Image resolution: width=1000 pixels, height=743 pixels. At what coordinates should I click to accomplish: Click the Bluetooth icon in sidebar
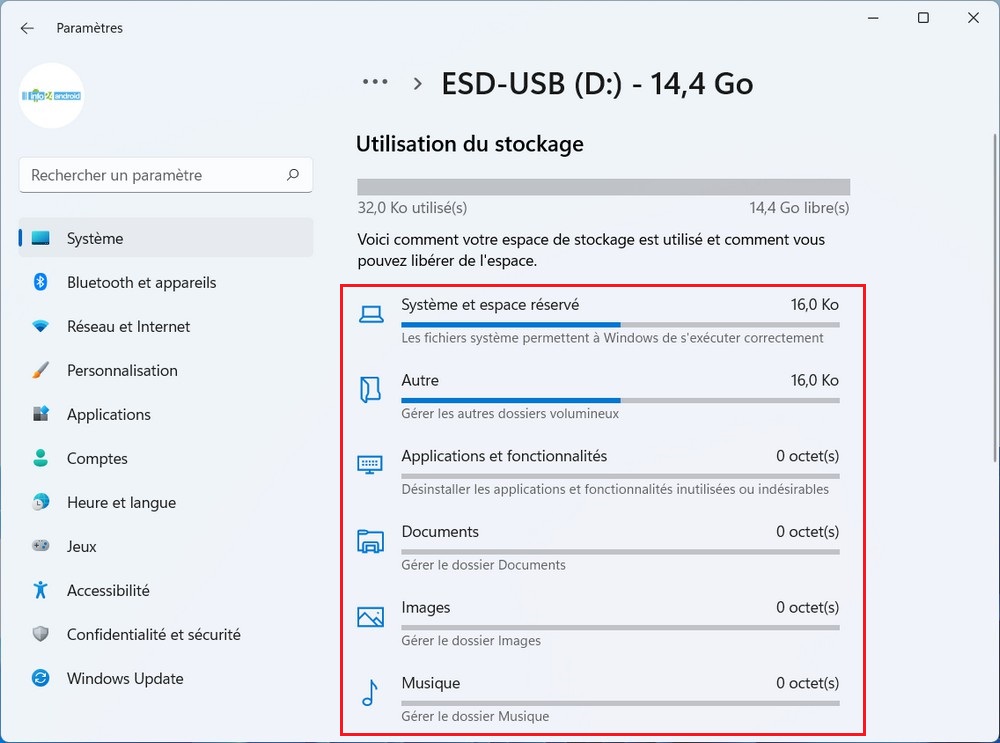click(40, 282)
